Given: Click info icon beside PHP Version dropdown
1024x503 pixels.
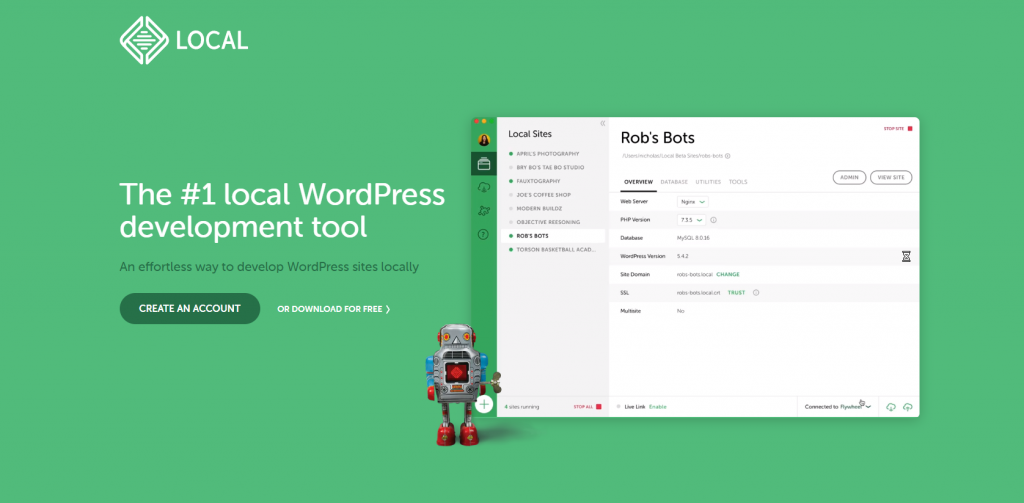Looking at the screenshot, I should point(713,220).
